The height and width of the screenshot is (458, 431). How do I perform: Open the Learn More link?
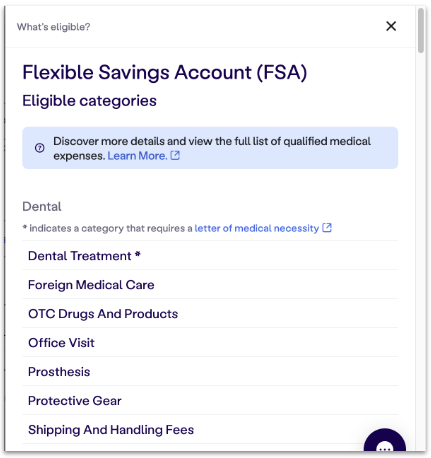[137, 156]
